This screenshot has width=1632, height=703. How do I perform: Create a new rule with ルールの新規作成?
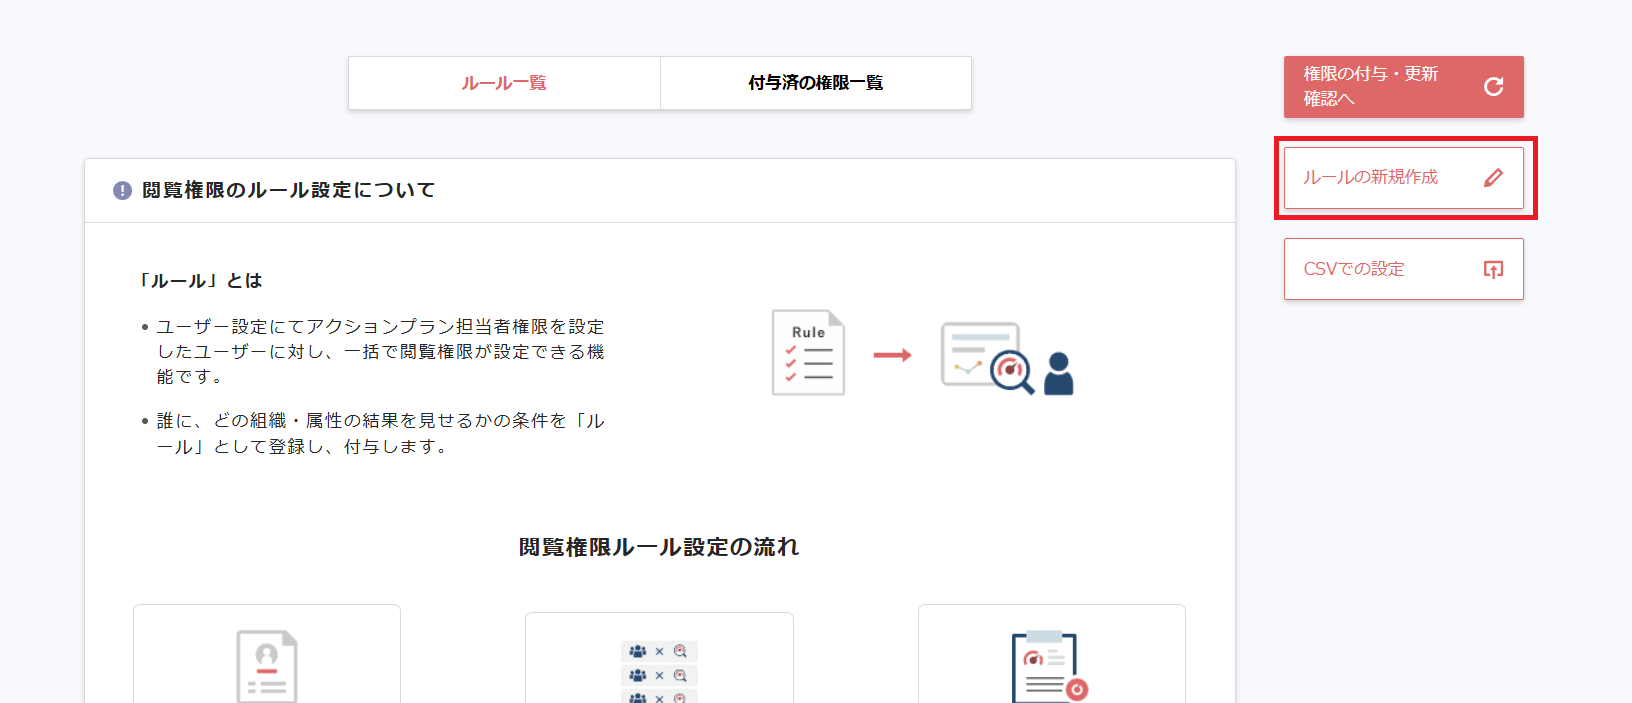point(1371,178)
